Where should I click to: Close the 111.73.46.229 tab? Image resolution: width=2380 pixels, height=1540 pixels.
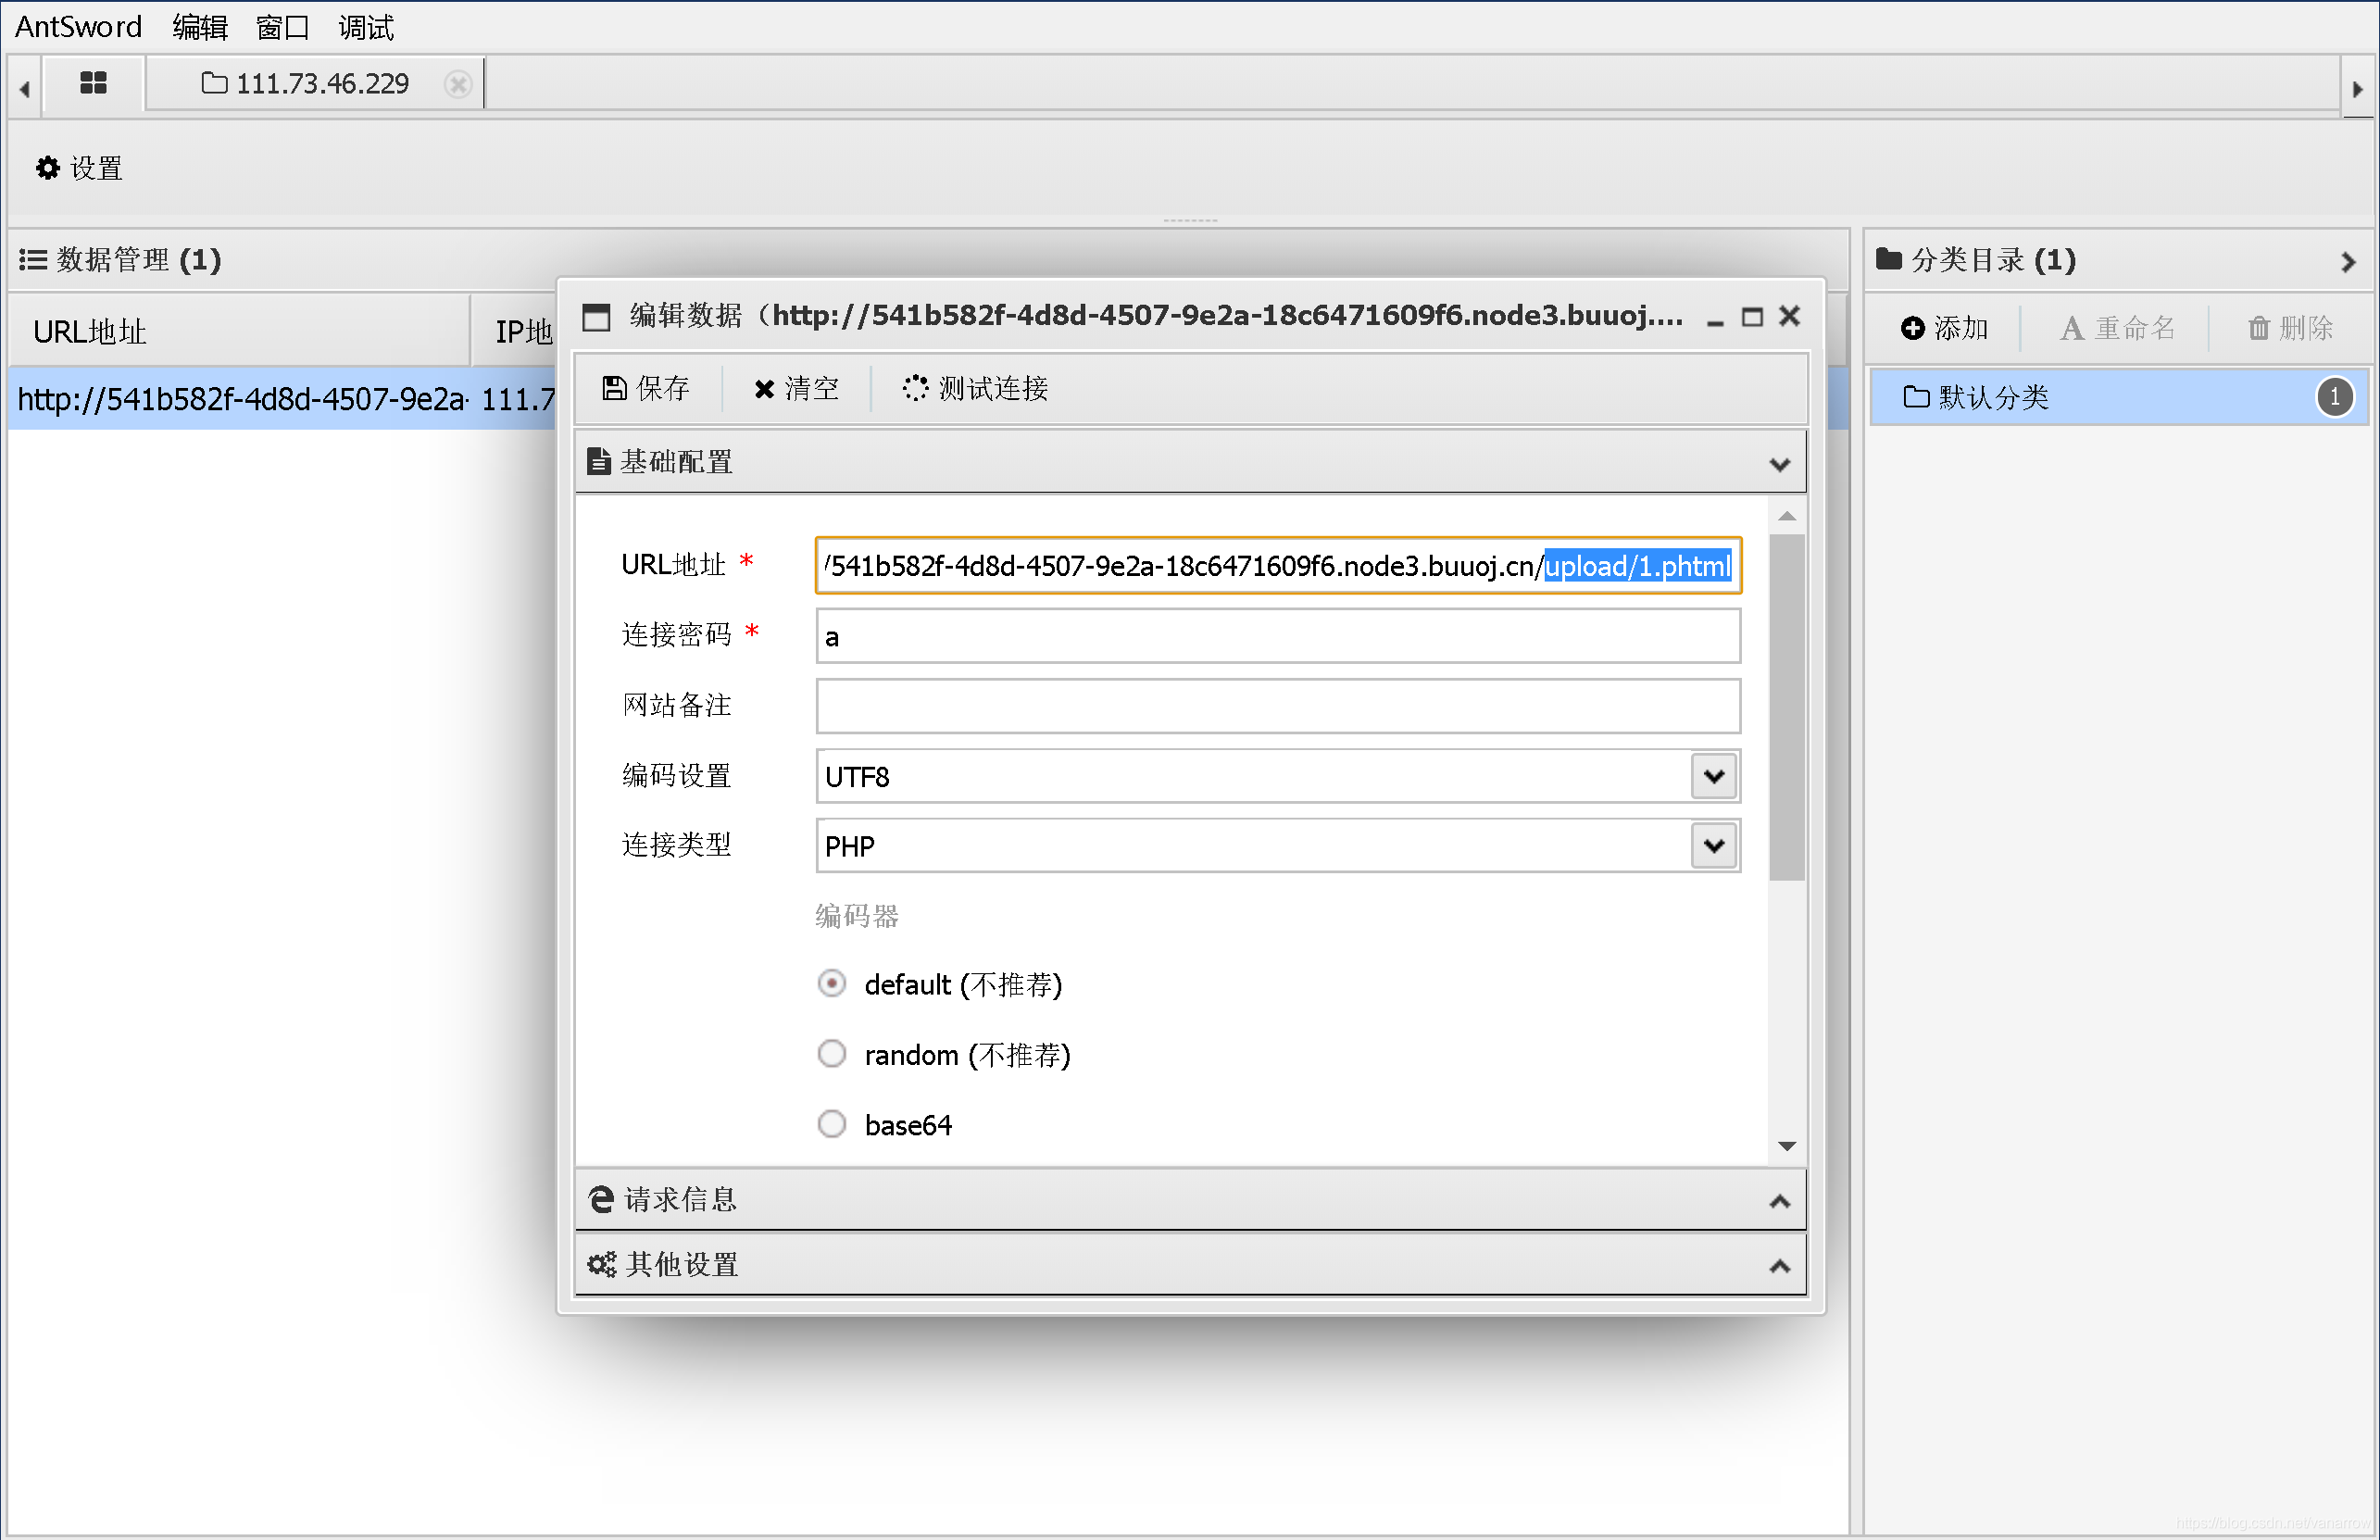click(458, 84)
